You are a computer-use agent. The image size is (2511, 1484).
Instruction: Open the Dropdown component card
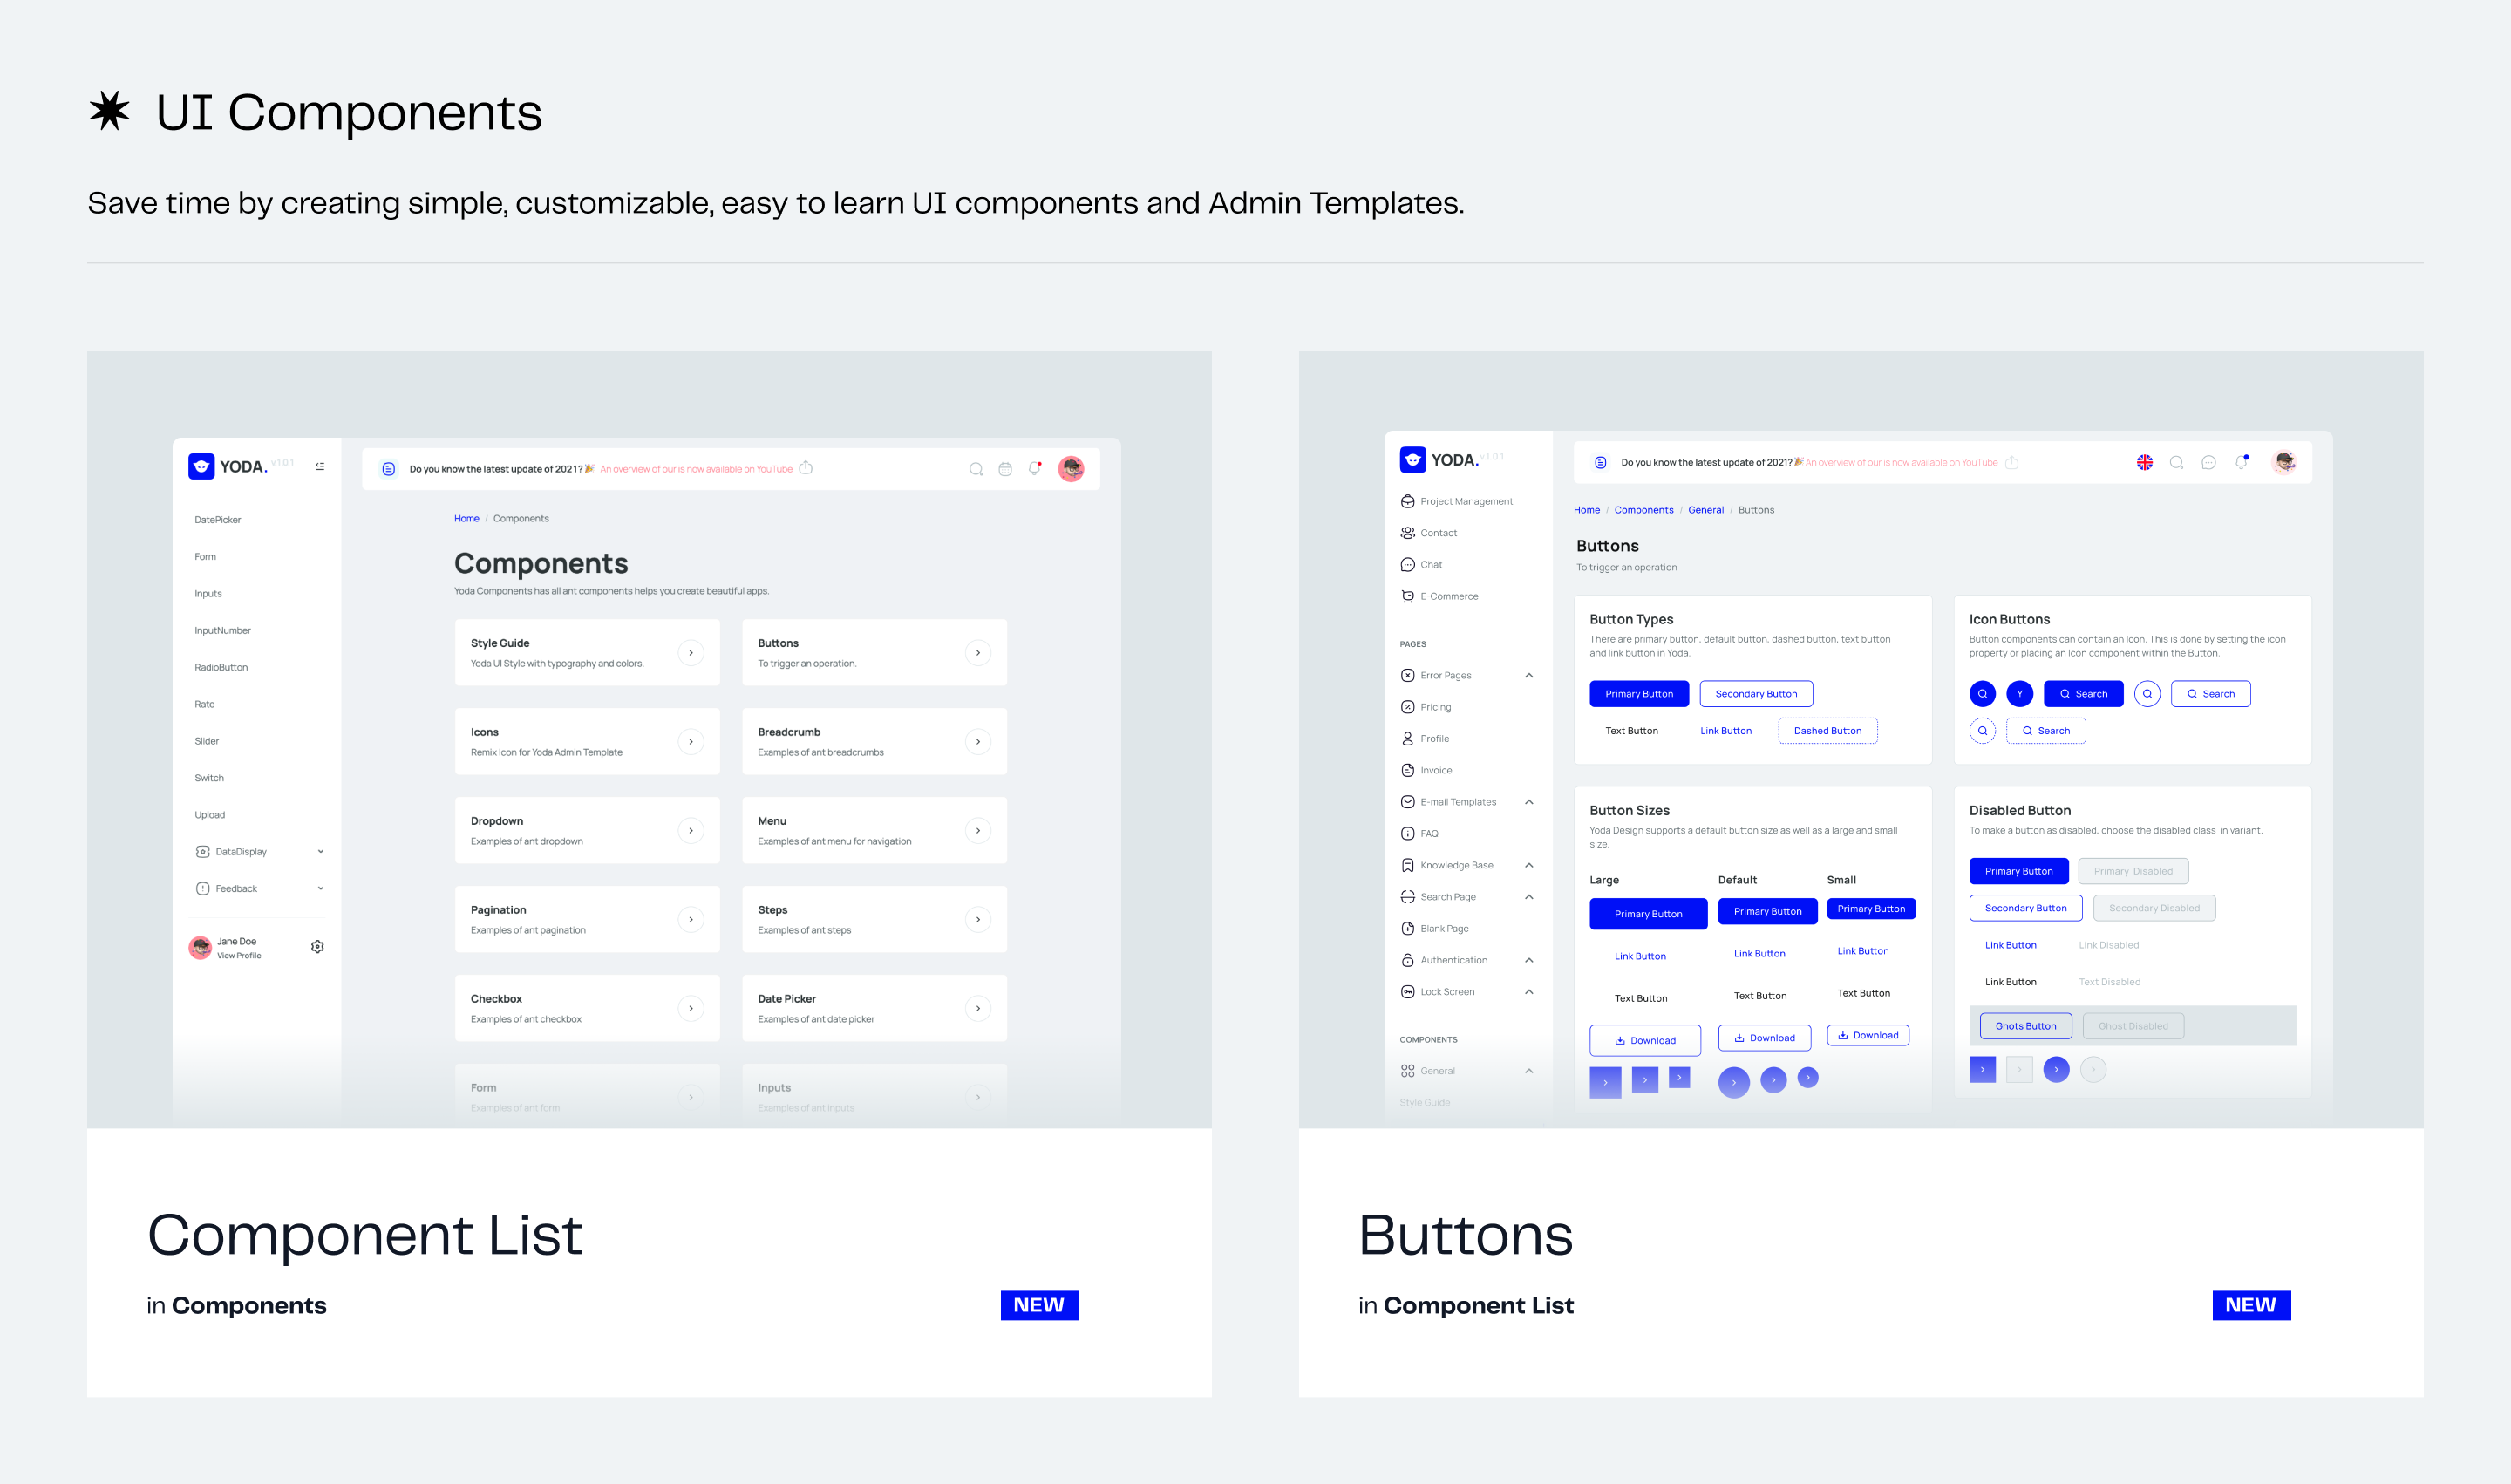587,831
